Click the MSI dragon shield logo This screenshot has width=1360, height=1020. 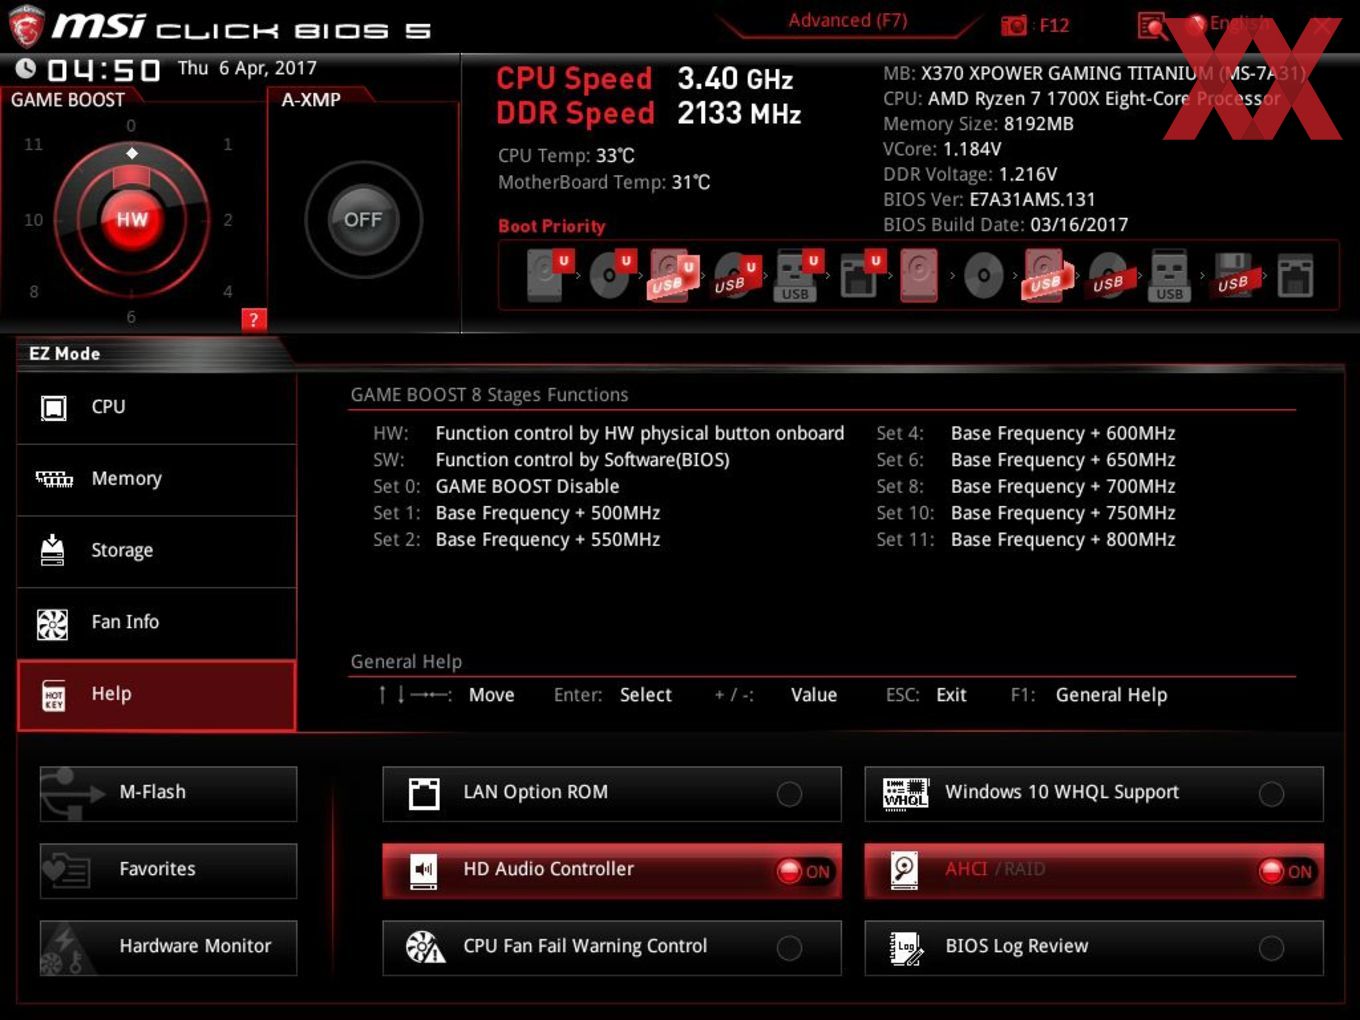(x=25, y=26)
